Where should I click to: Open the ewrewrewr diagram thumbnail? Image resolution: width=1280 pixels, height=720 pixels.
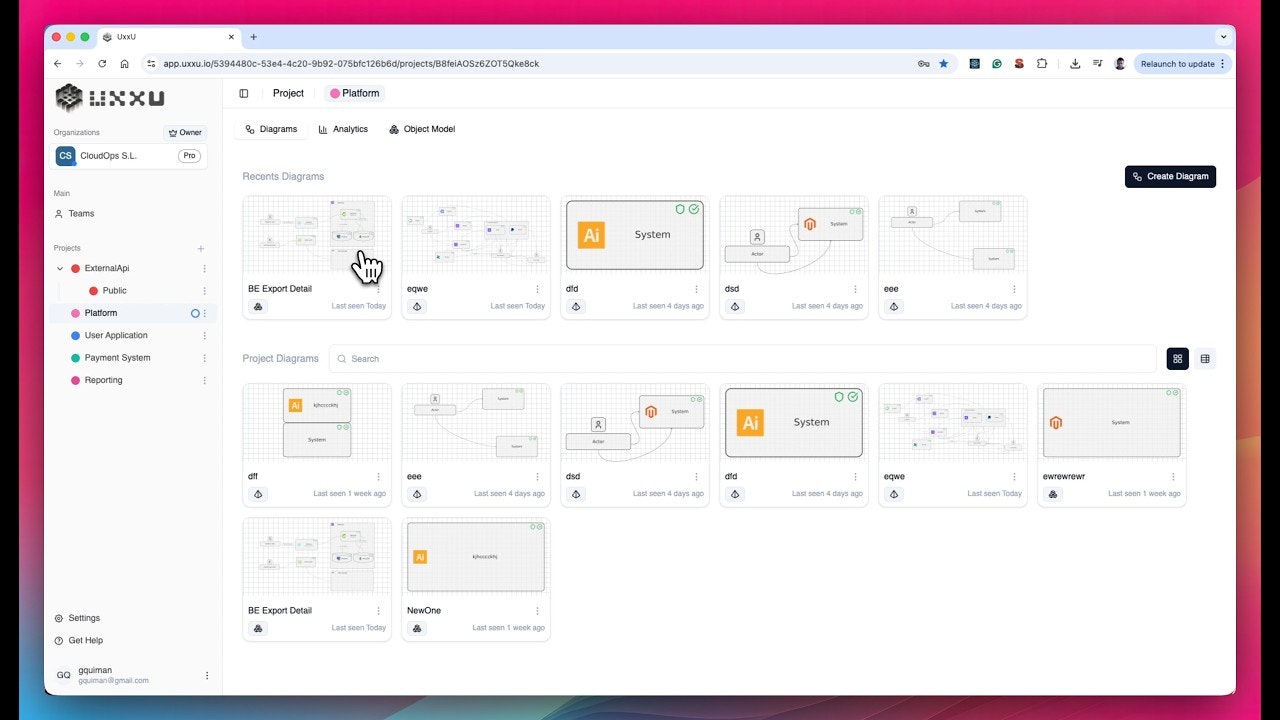tap(1112, 424)
